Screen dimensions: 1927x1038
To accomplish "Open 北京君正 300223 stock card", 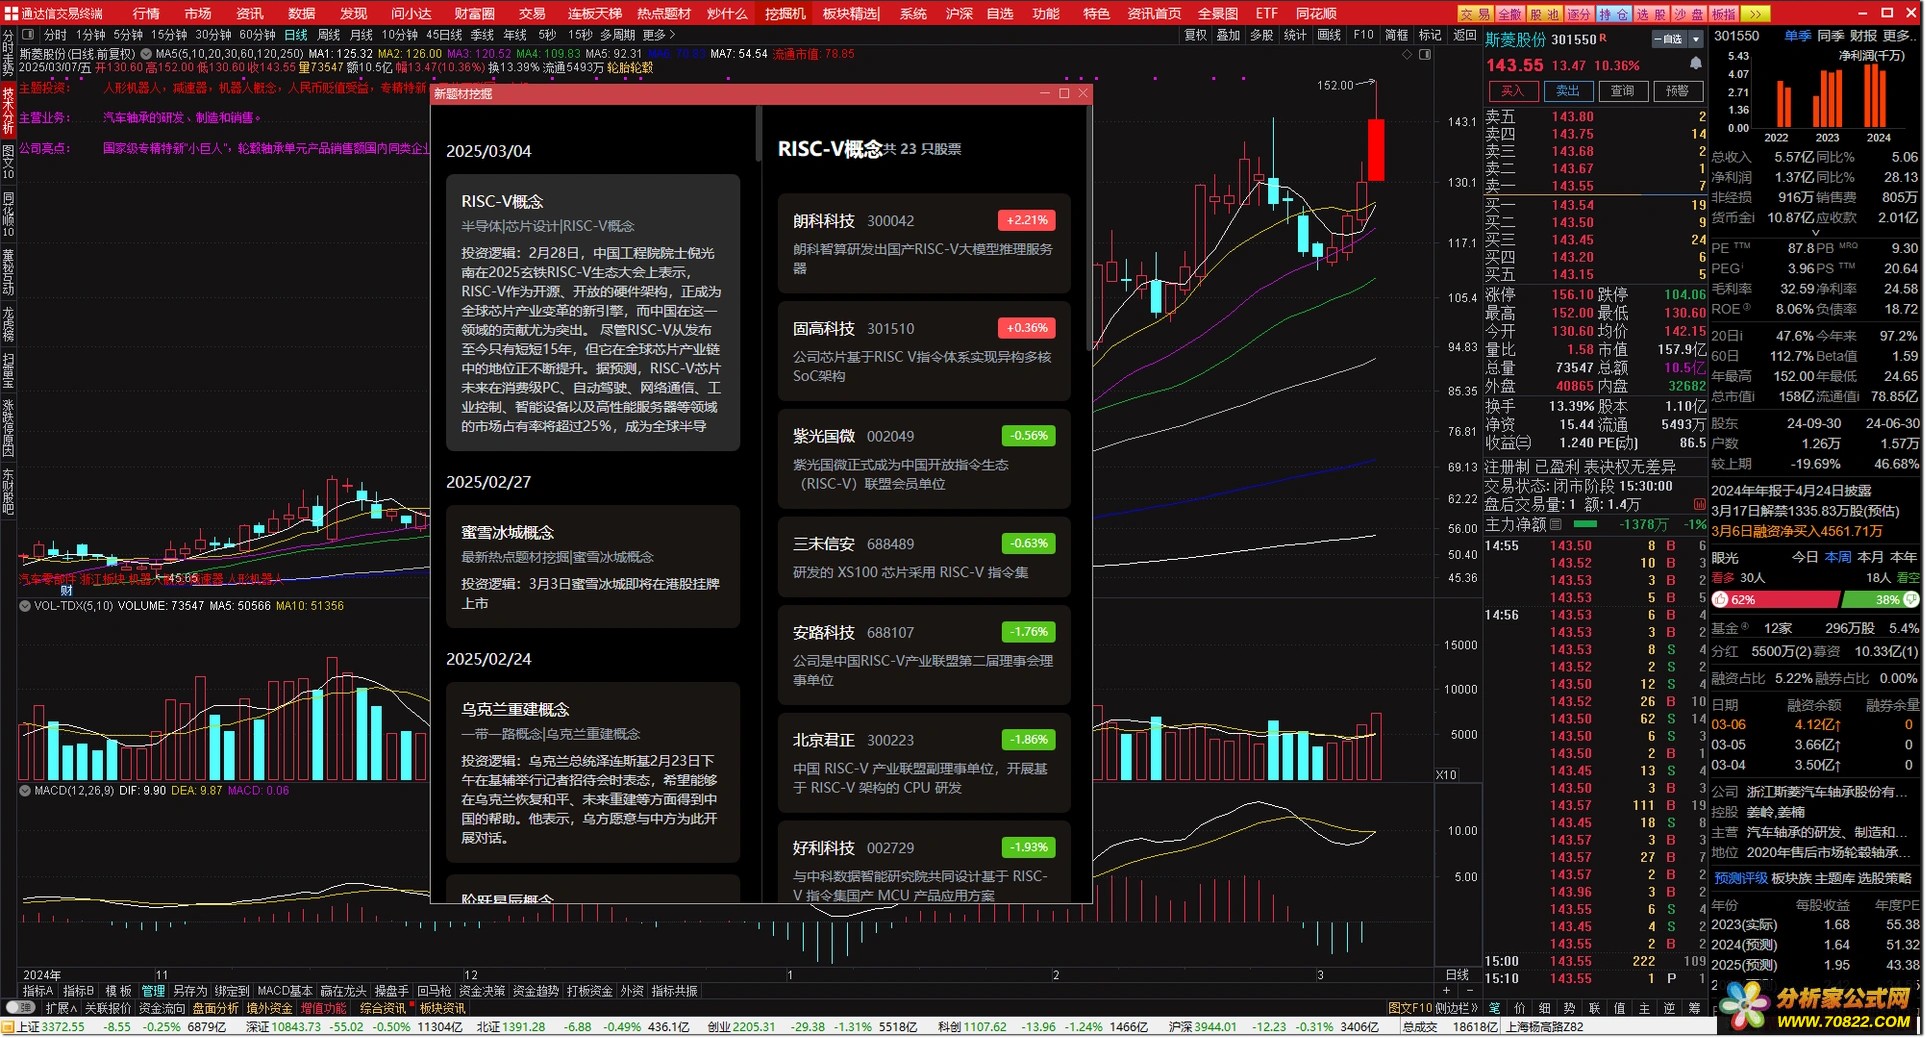I will pos(924,762).
